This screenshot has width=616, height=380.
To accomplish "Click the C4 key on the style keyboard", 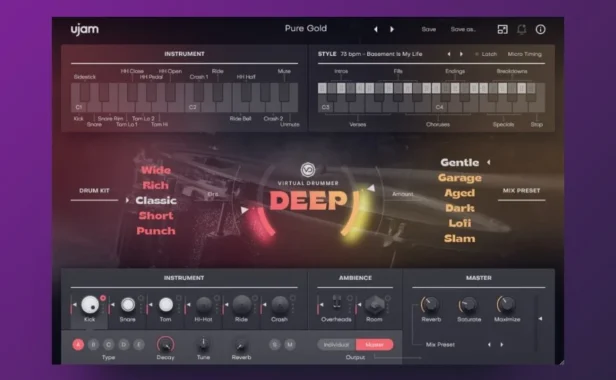I will tap(439, 107).
